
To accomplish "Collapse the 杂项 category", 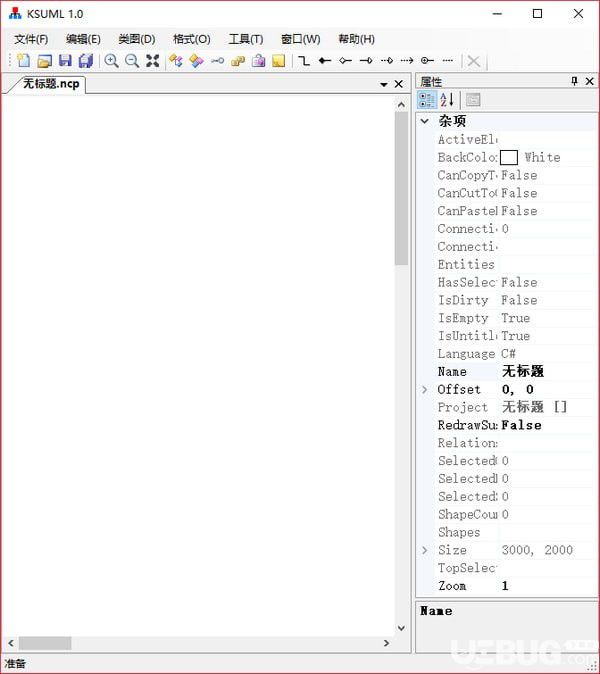I will point(425,121).
